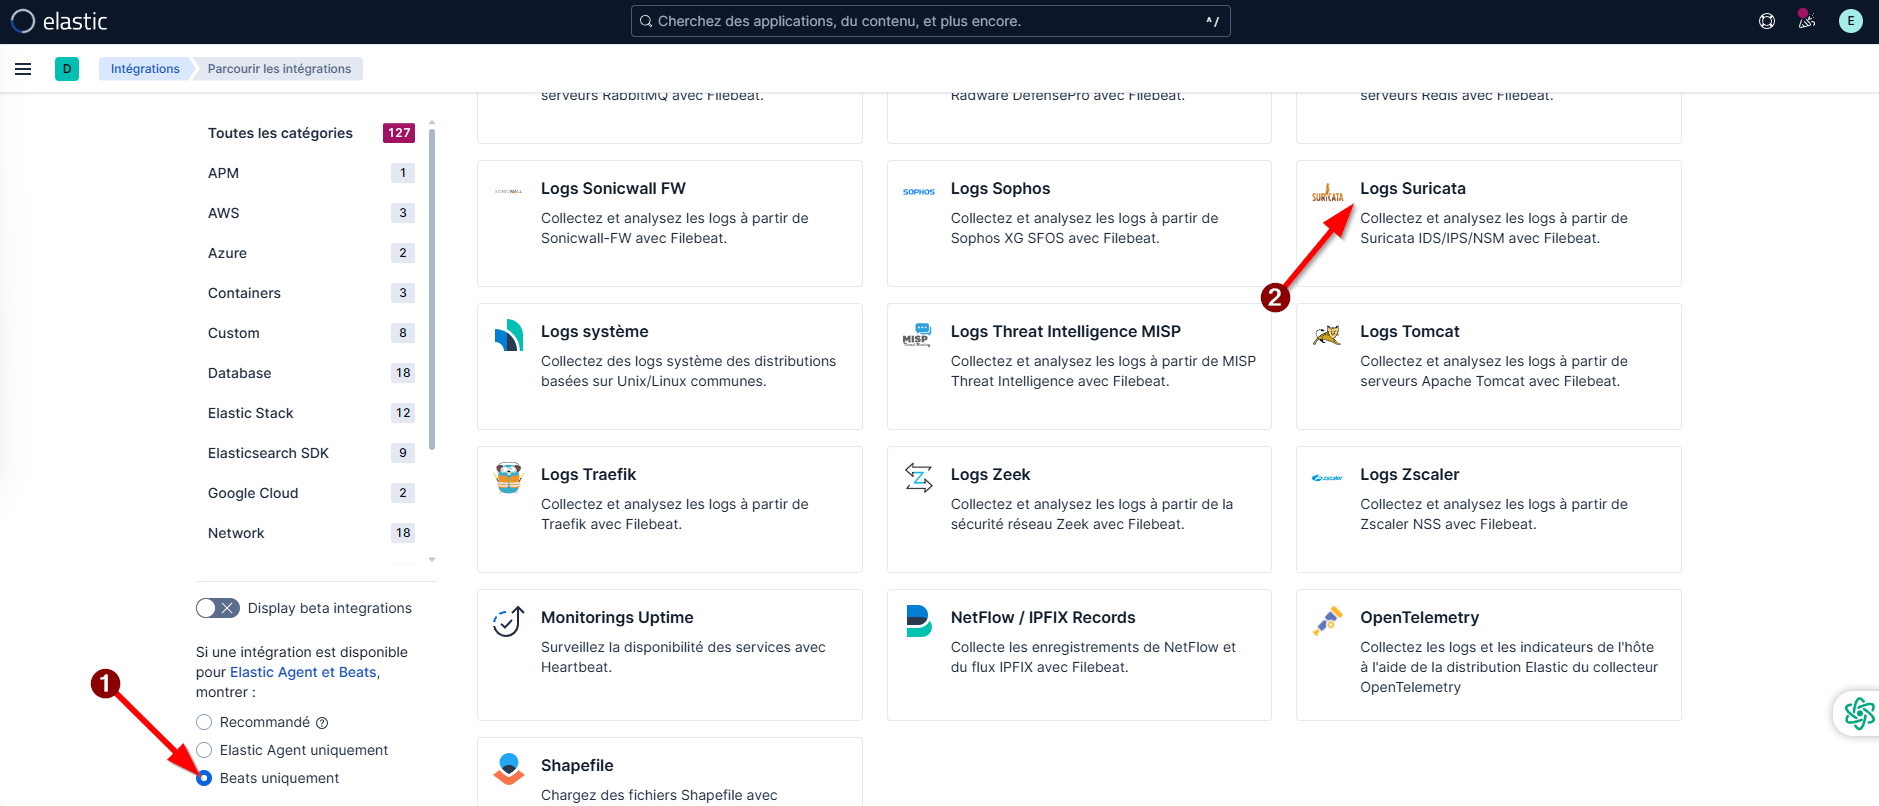Click the Logs Tomcat cat icon
Image resolution: width=1879 pixels, height=806 pixels.
point(1327,335)
